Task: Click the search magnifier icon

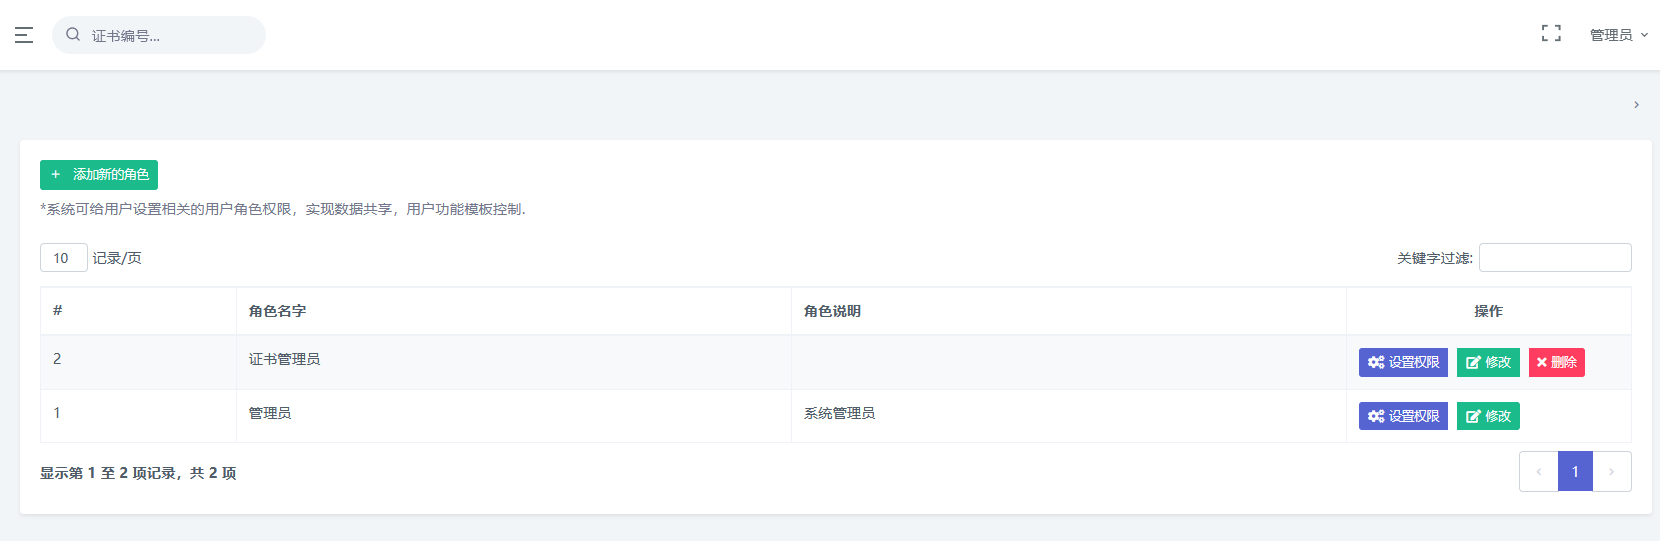Action: tap(73, 35)
